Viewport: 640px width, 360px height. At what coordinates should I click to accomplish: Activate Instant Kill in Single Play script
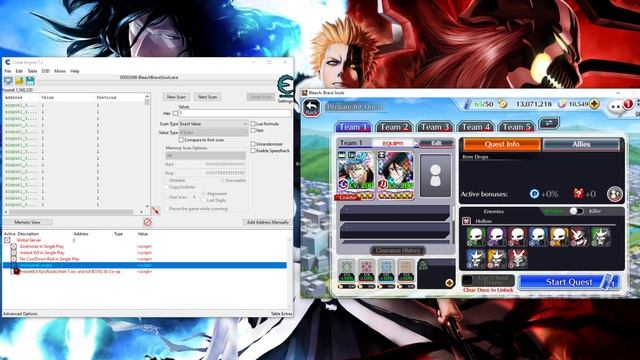pos(13,253)
